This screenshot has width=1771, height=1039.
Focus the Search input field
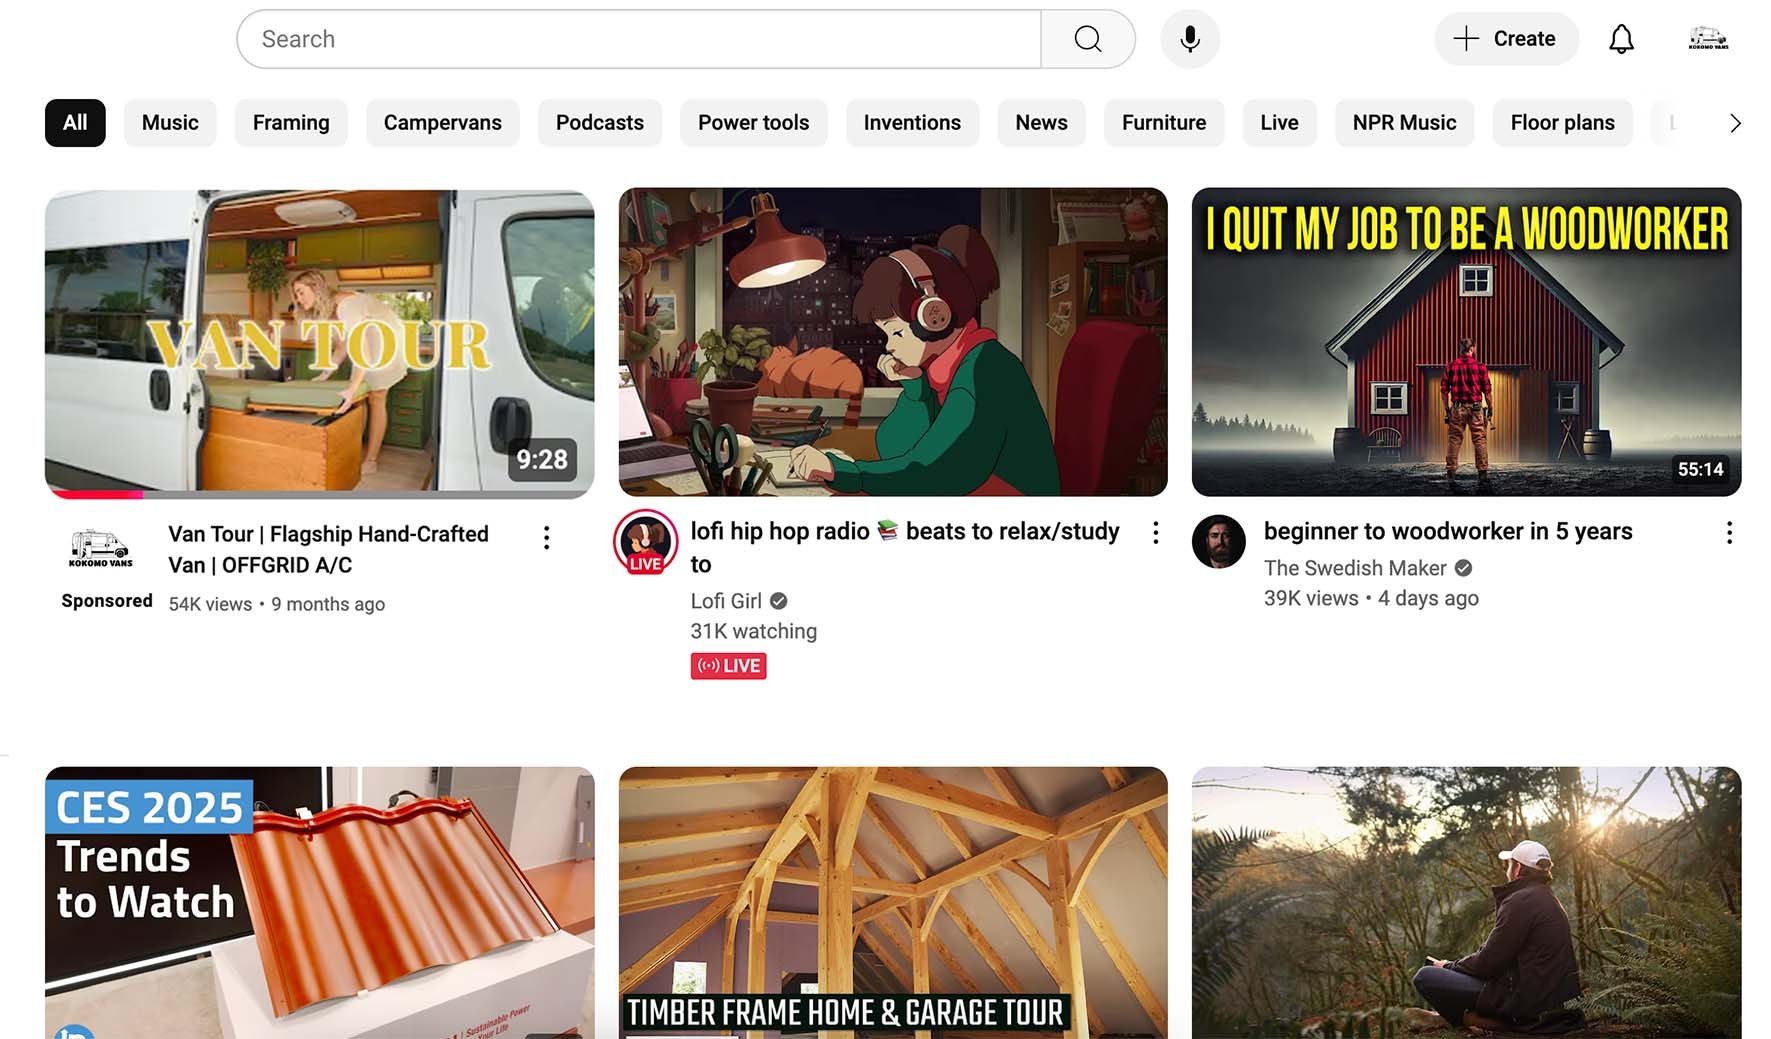pyautogui.click(x=640, y=39)
